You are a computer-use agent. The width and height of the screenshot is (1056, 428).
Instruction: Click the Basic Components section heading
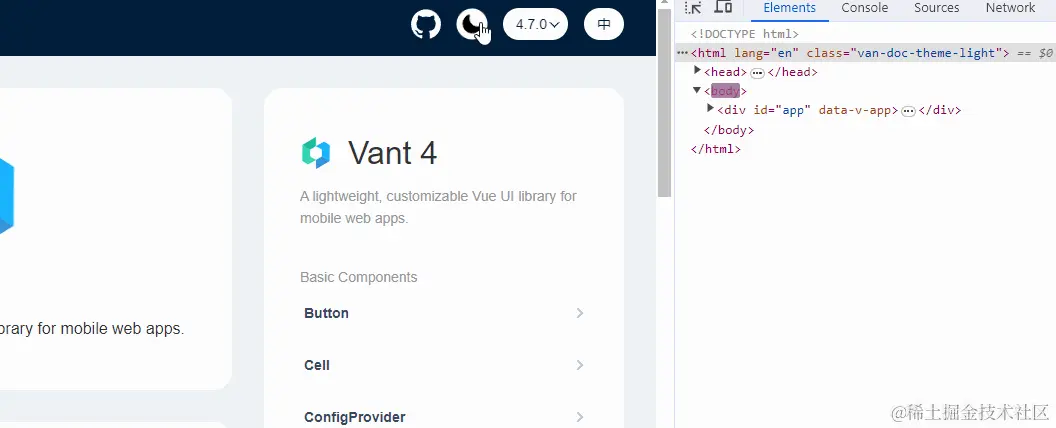pyautogui.click(x=358, y=277)
